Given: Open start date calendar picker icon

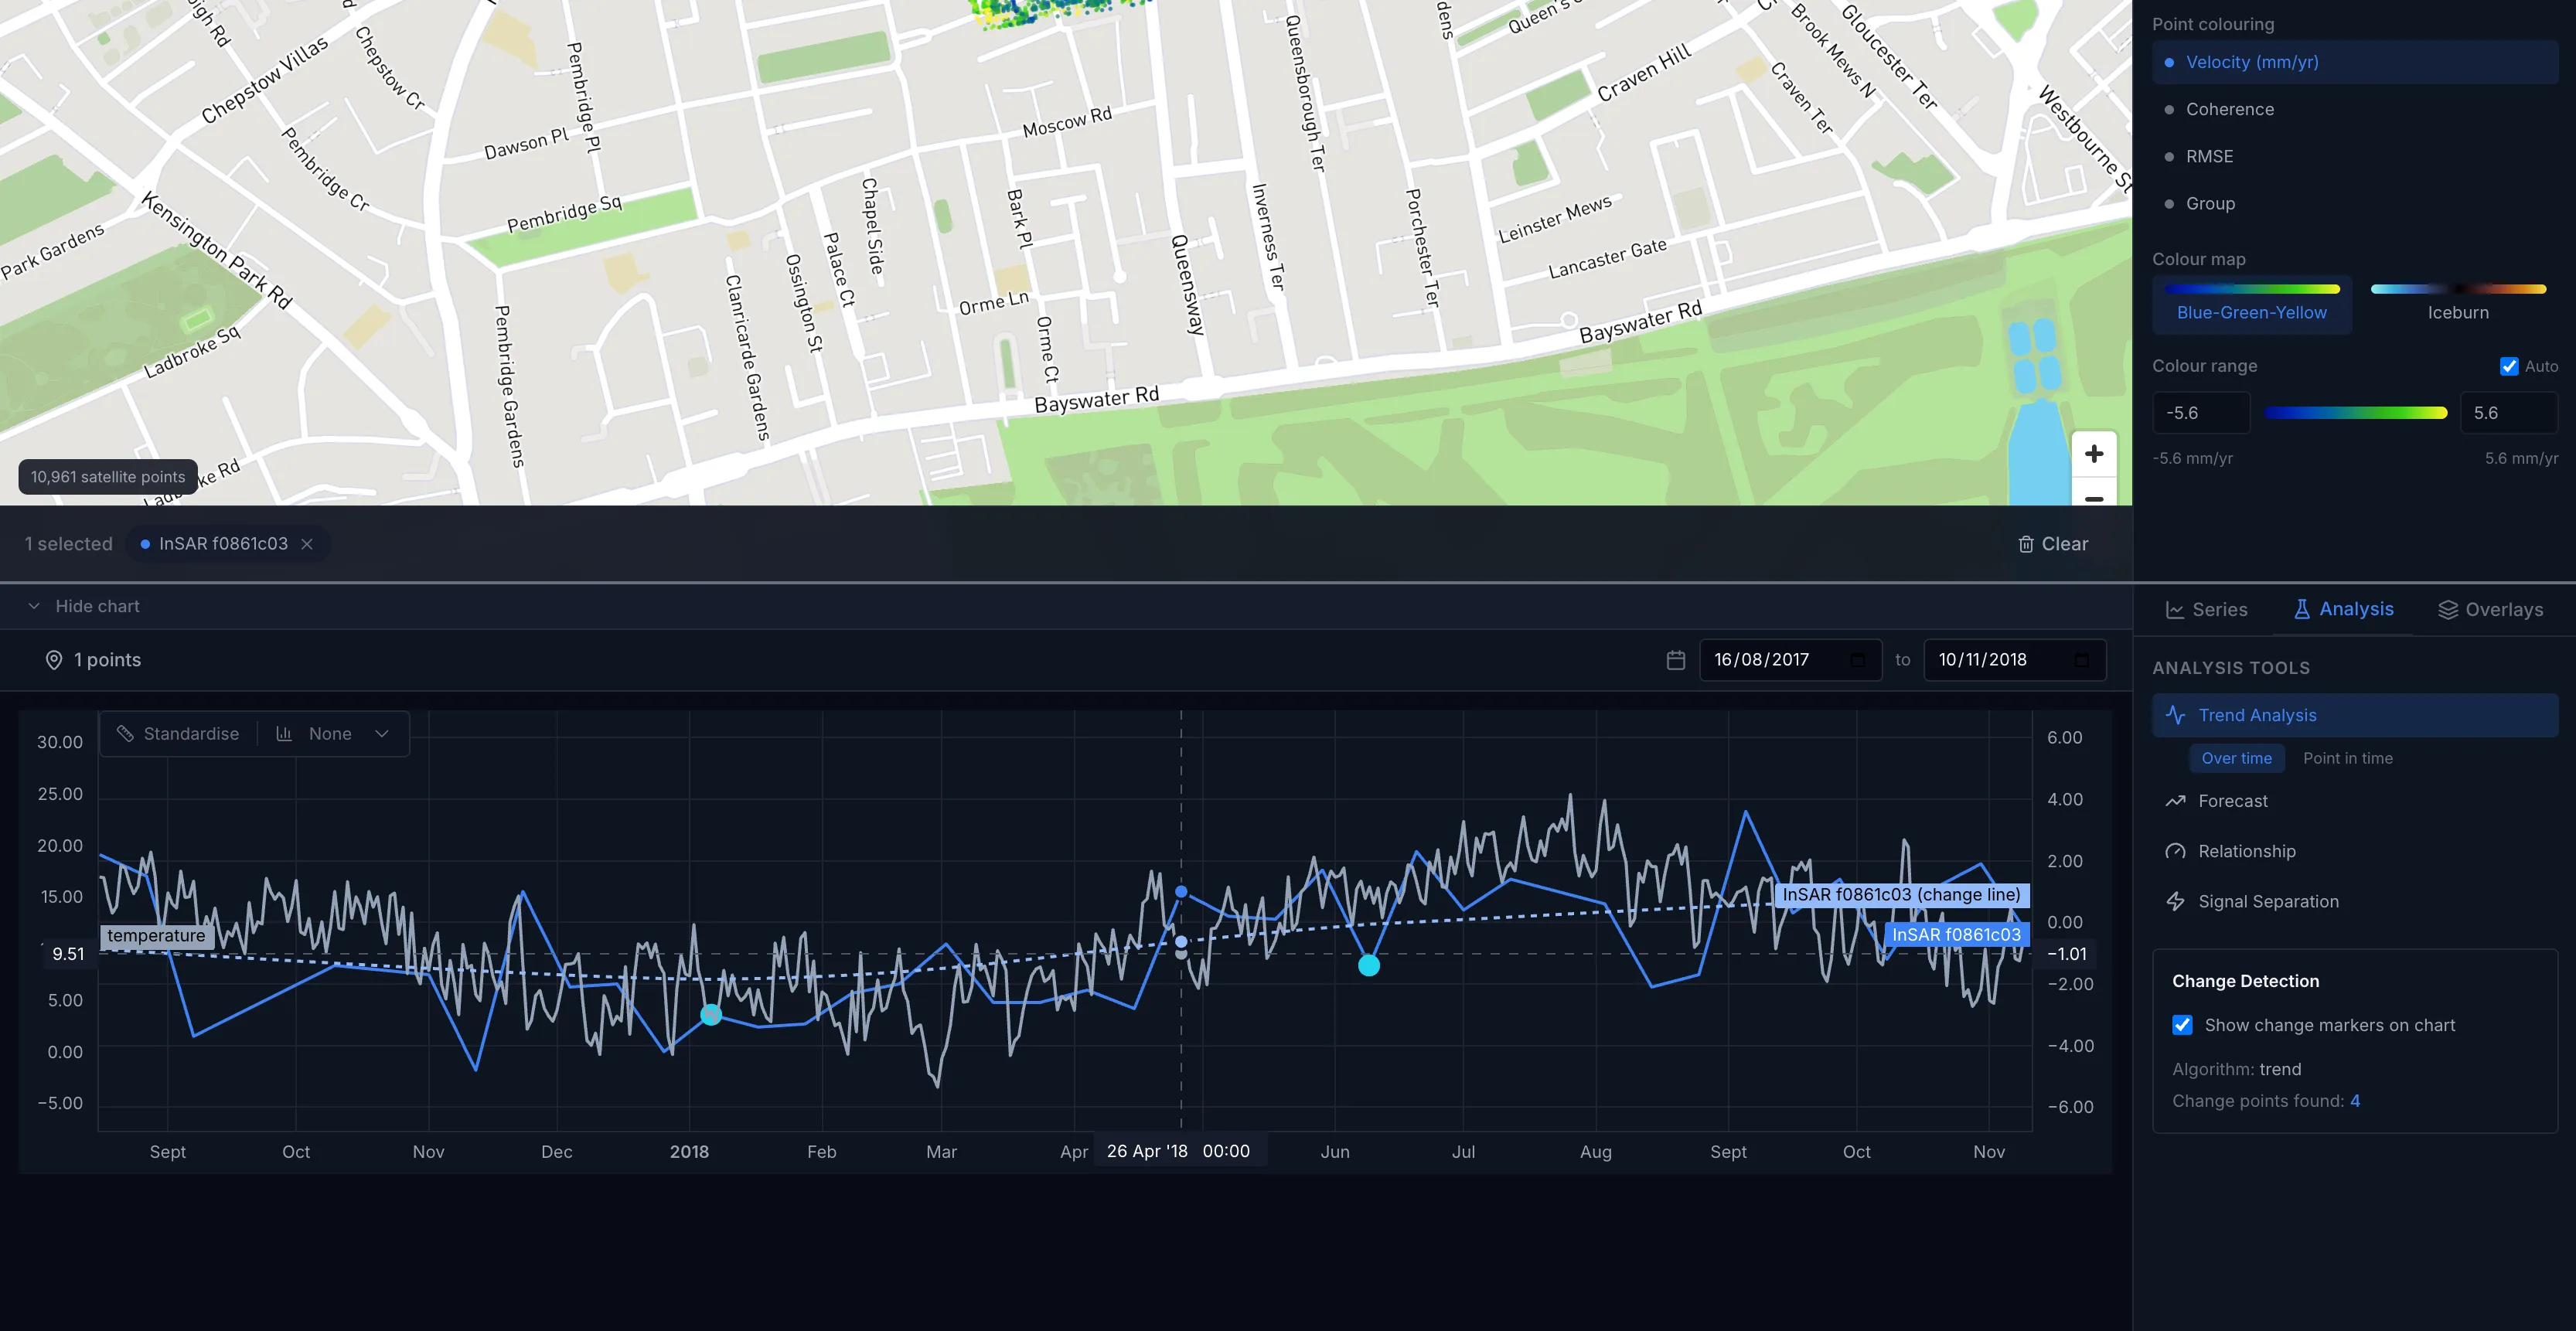Looking at the screenshot, I should 1857,660.
